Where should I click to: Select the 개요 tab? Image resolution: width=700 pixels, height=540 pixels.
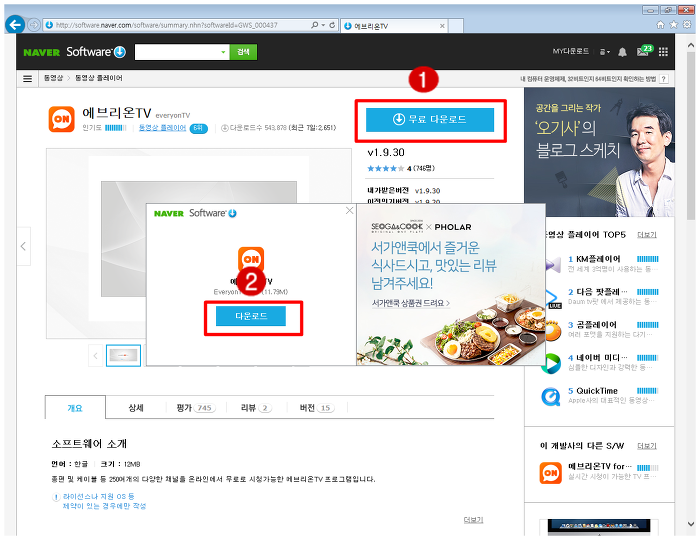[75, 408]
